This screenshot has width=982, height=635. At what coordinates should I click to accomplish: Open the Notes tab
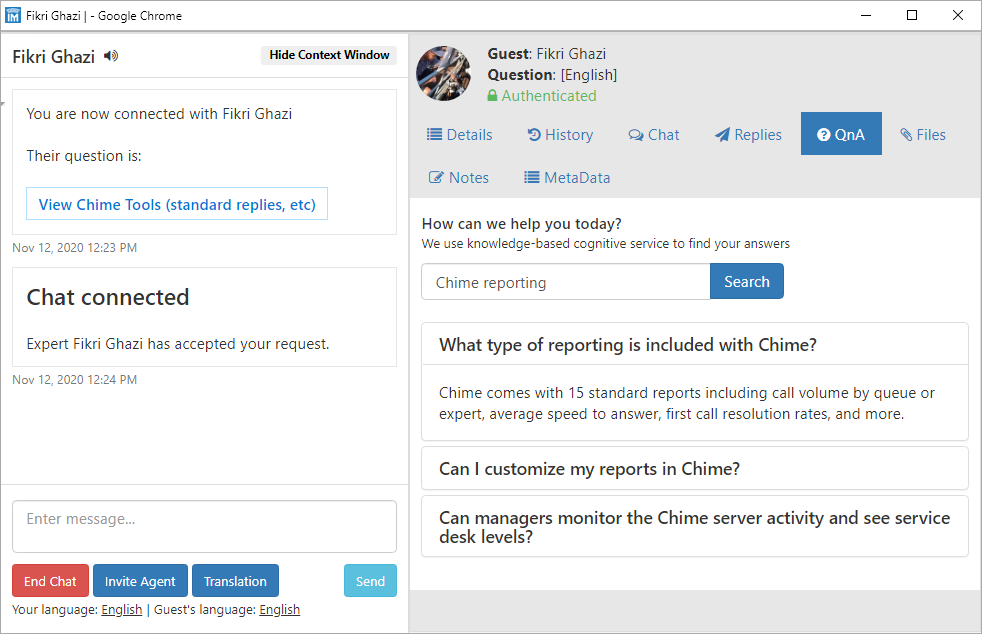459,178
